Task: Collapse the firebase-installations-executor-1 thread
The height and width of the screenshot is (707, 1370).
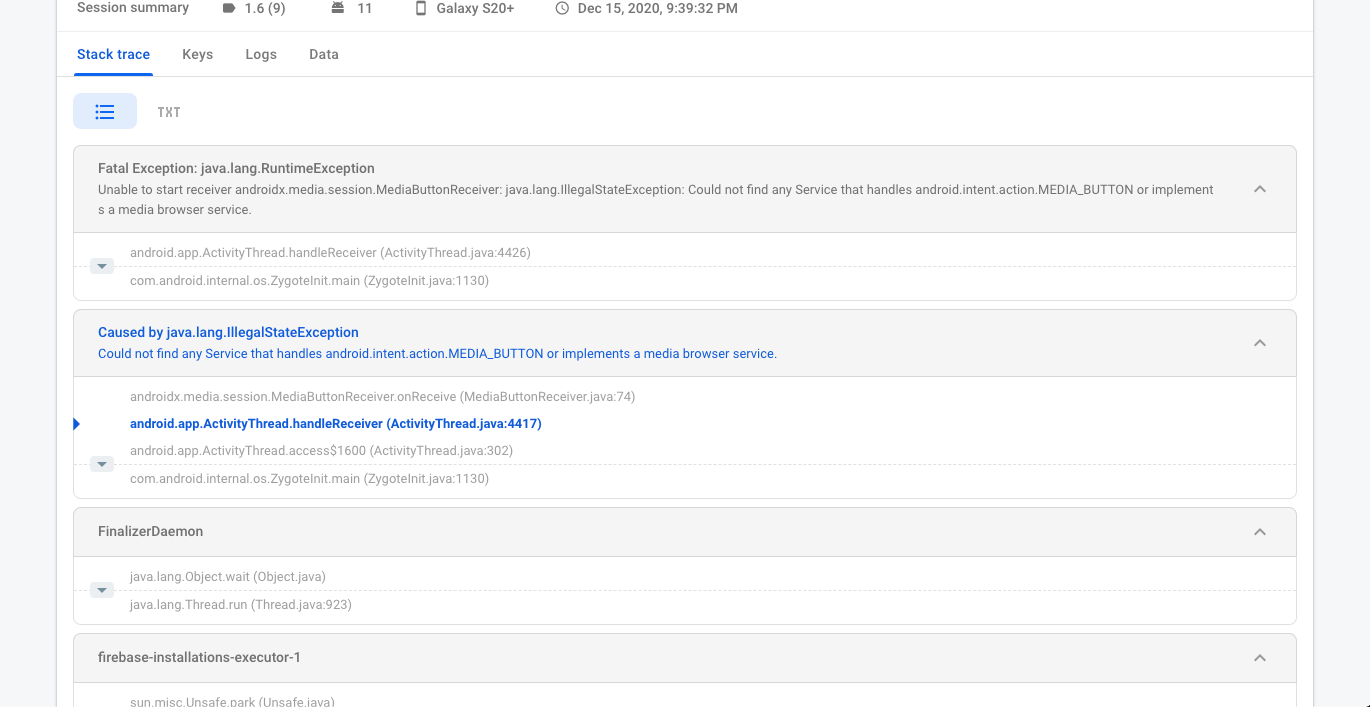Action: (1260, 658)
